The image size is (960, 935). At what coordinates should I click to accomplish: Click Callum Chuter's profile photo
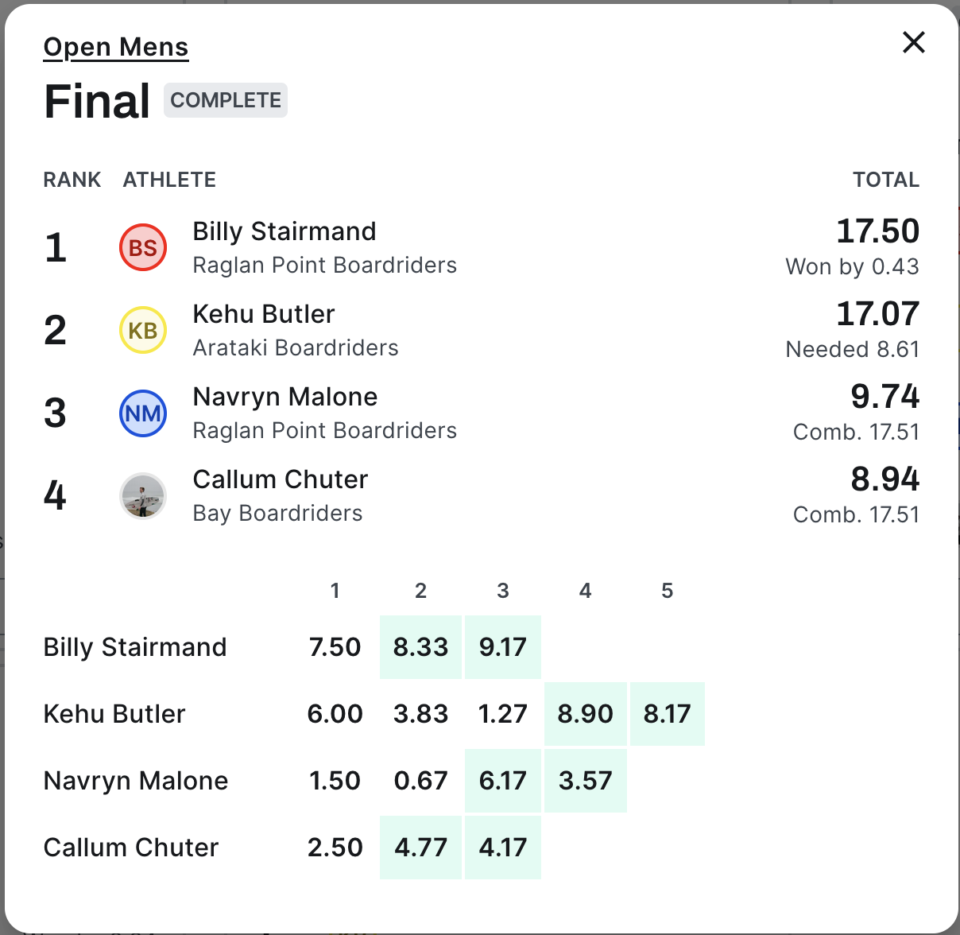click(143, 496)
